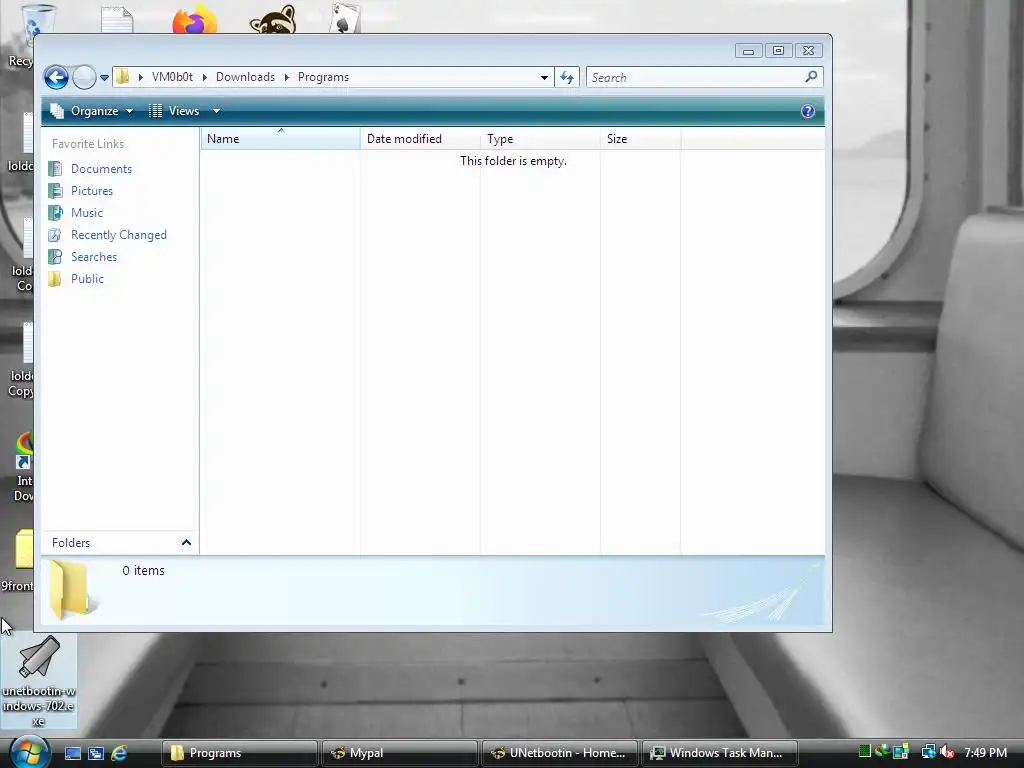Sort by the Size column header

[641, 138]
